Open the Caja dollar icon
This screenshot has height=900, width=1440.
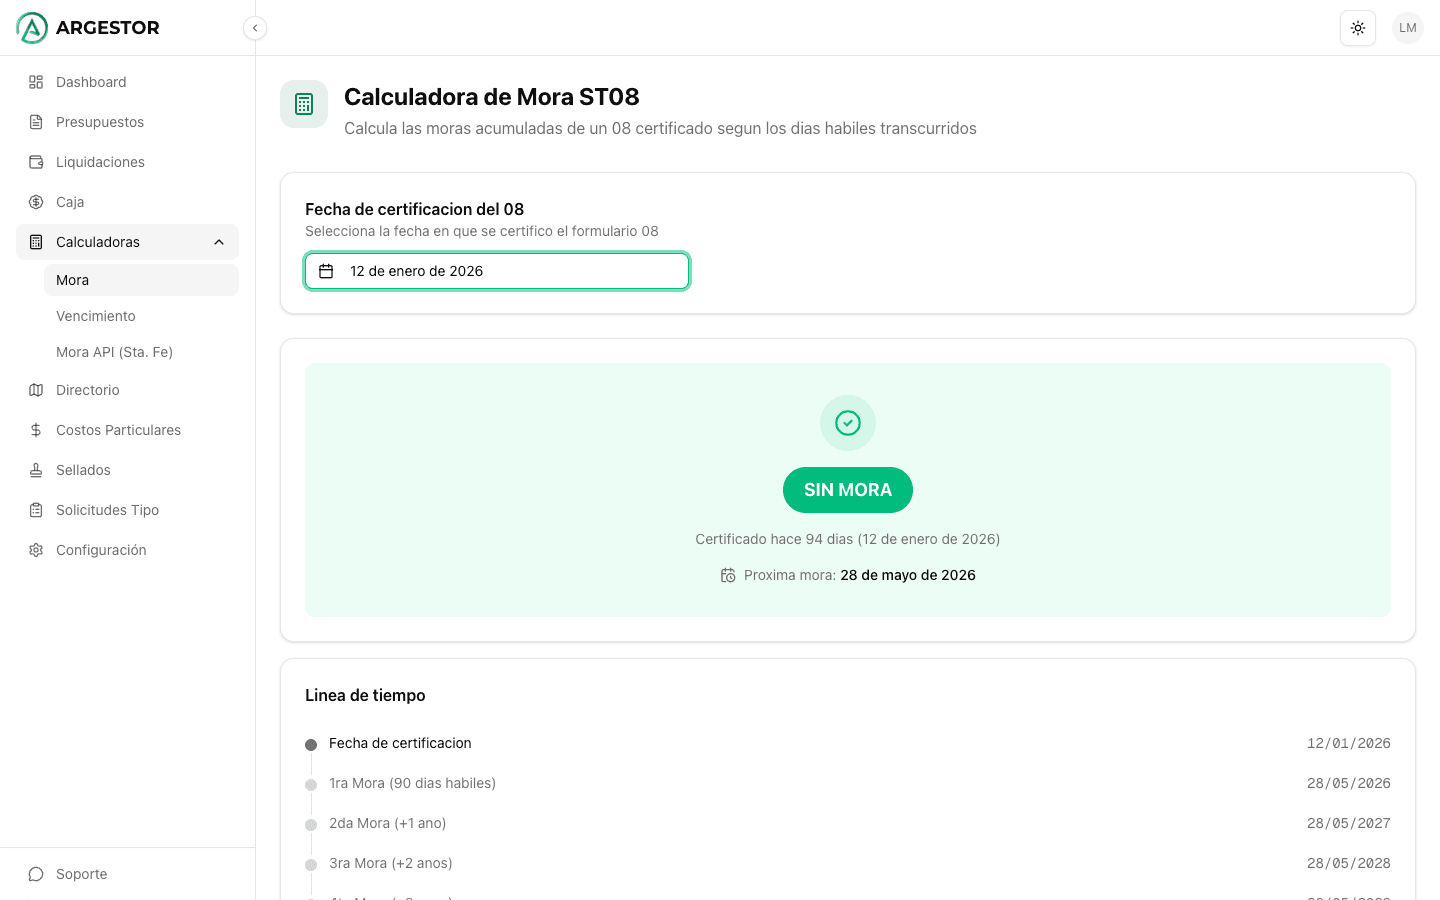[x=37, y=202]
